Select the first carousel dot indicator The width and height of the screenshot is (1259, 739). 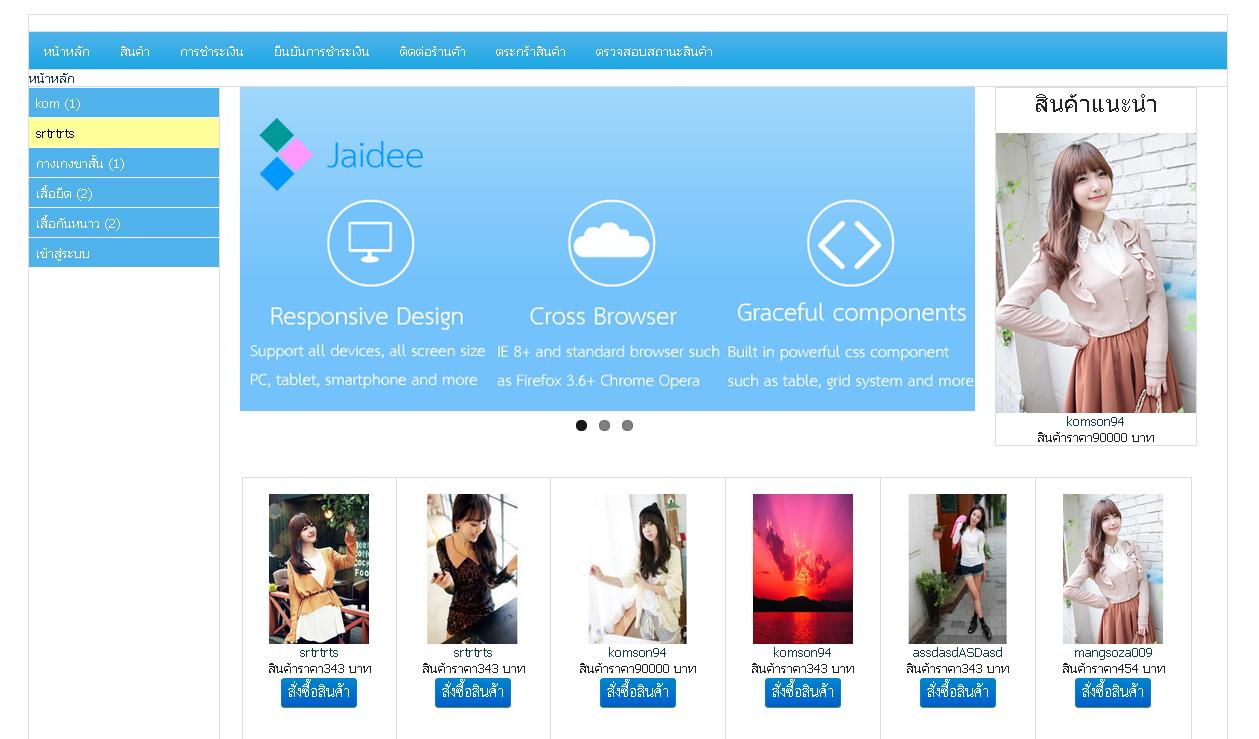pos(581,425)
